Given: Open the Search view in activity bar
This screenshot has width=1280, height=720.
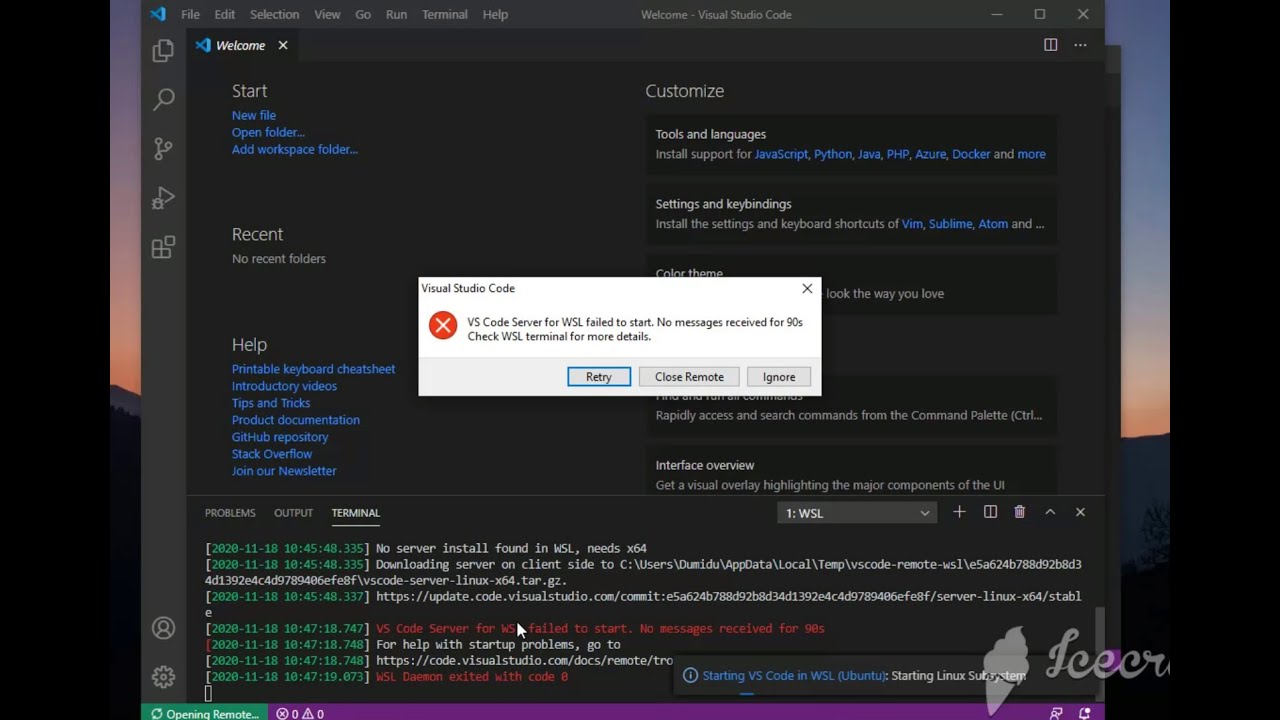Looking at the screenshot, I should click(163, 99).
